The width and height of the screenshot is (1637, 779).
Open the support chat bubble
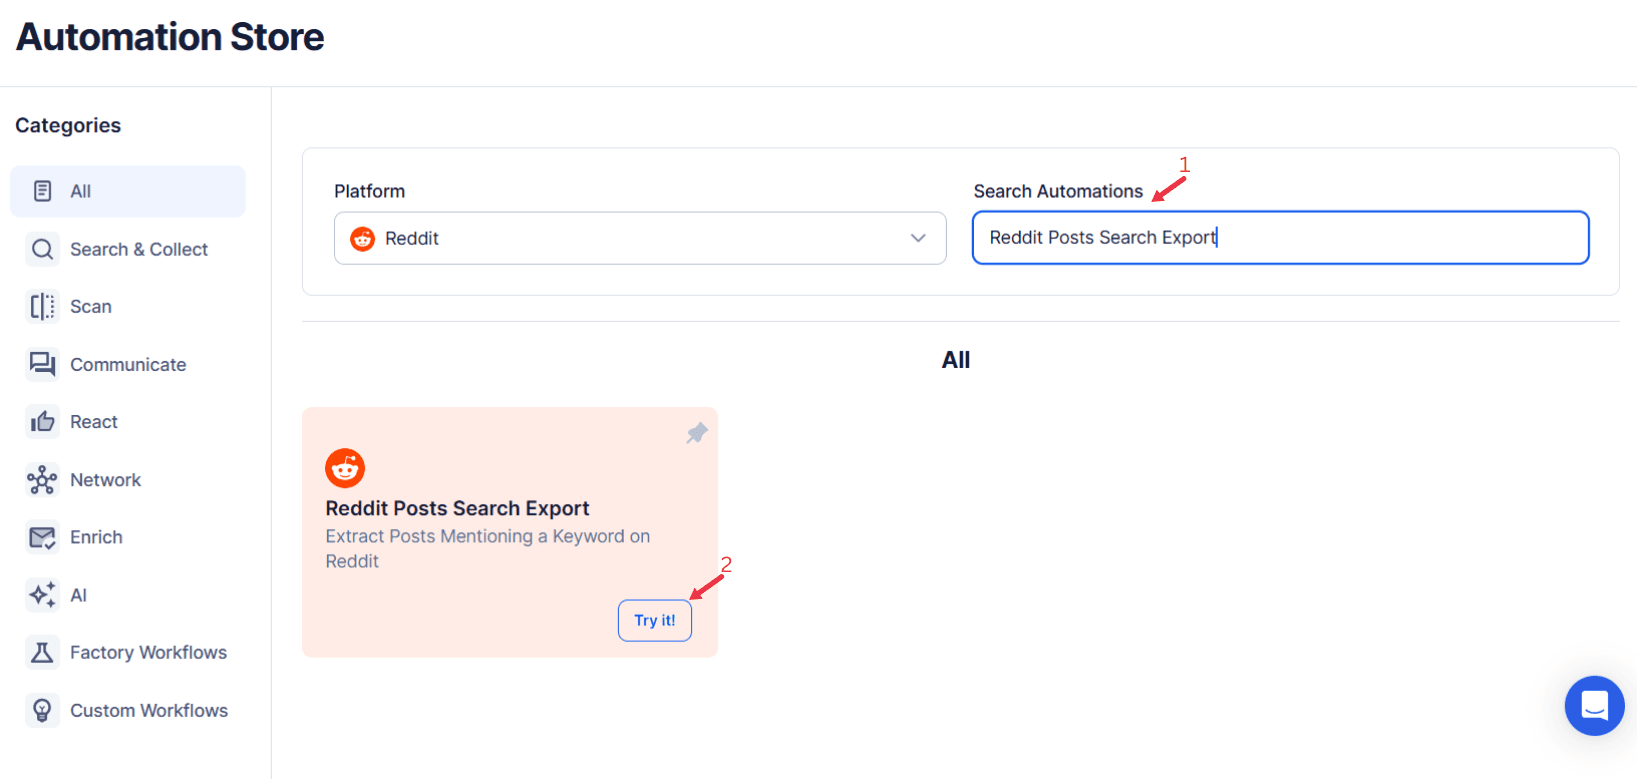(x=1594, y=706)
